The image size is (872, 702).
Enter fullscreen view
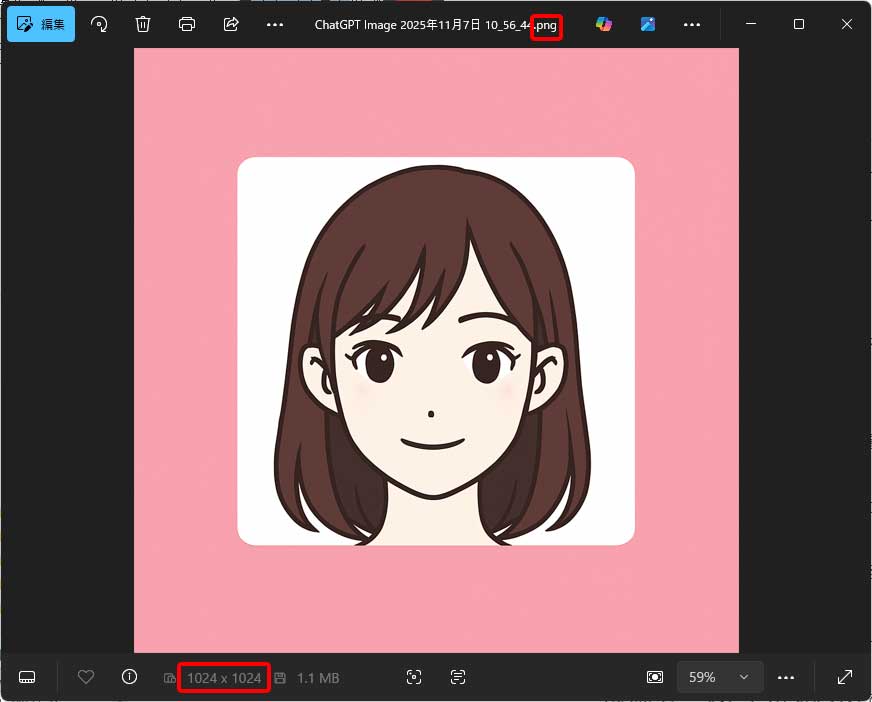(x=846, y=677)
